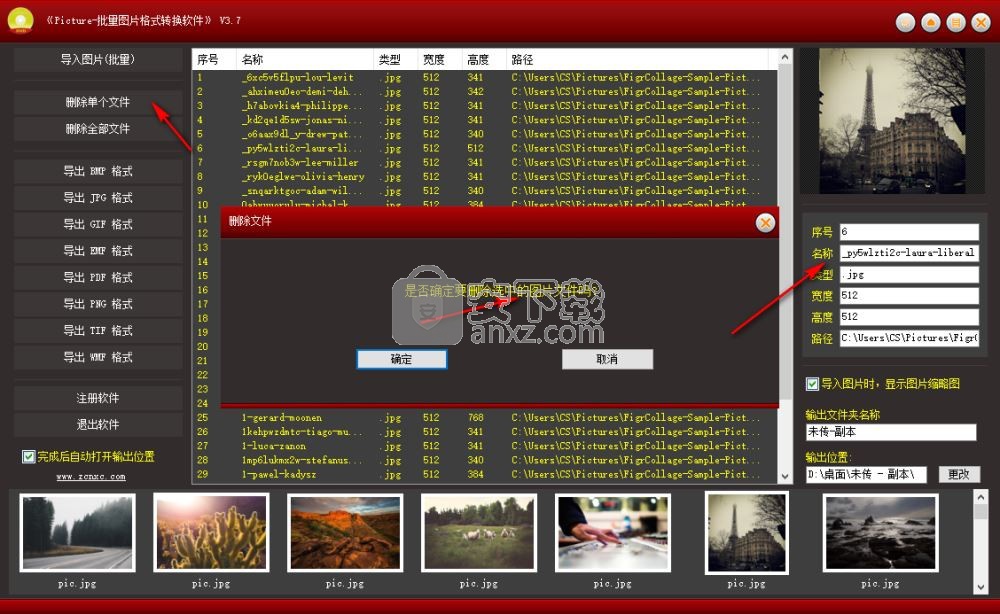Export images using 导出 WMF 格式
Viewport: 1000px width, 614px height.
(98, 357)
